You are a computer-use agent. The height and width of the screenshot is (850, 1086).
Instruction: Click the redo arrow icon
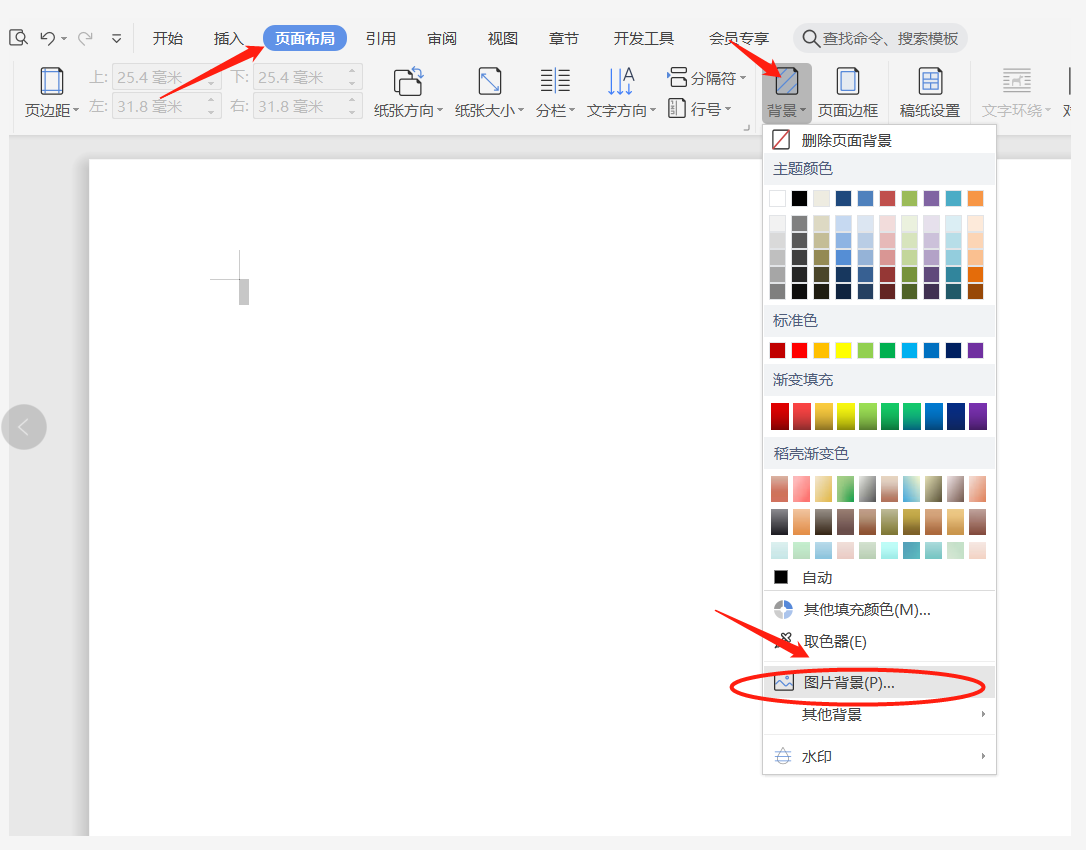(85, 38)
